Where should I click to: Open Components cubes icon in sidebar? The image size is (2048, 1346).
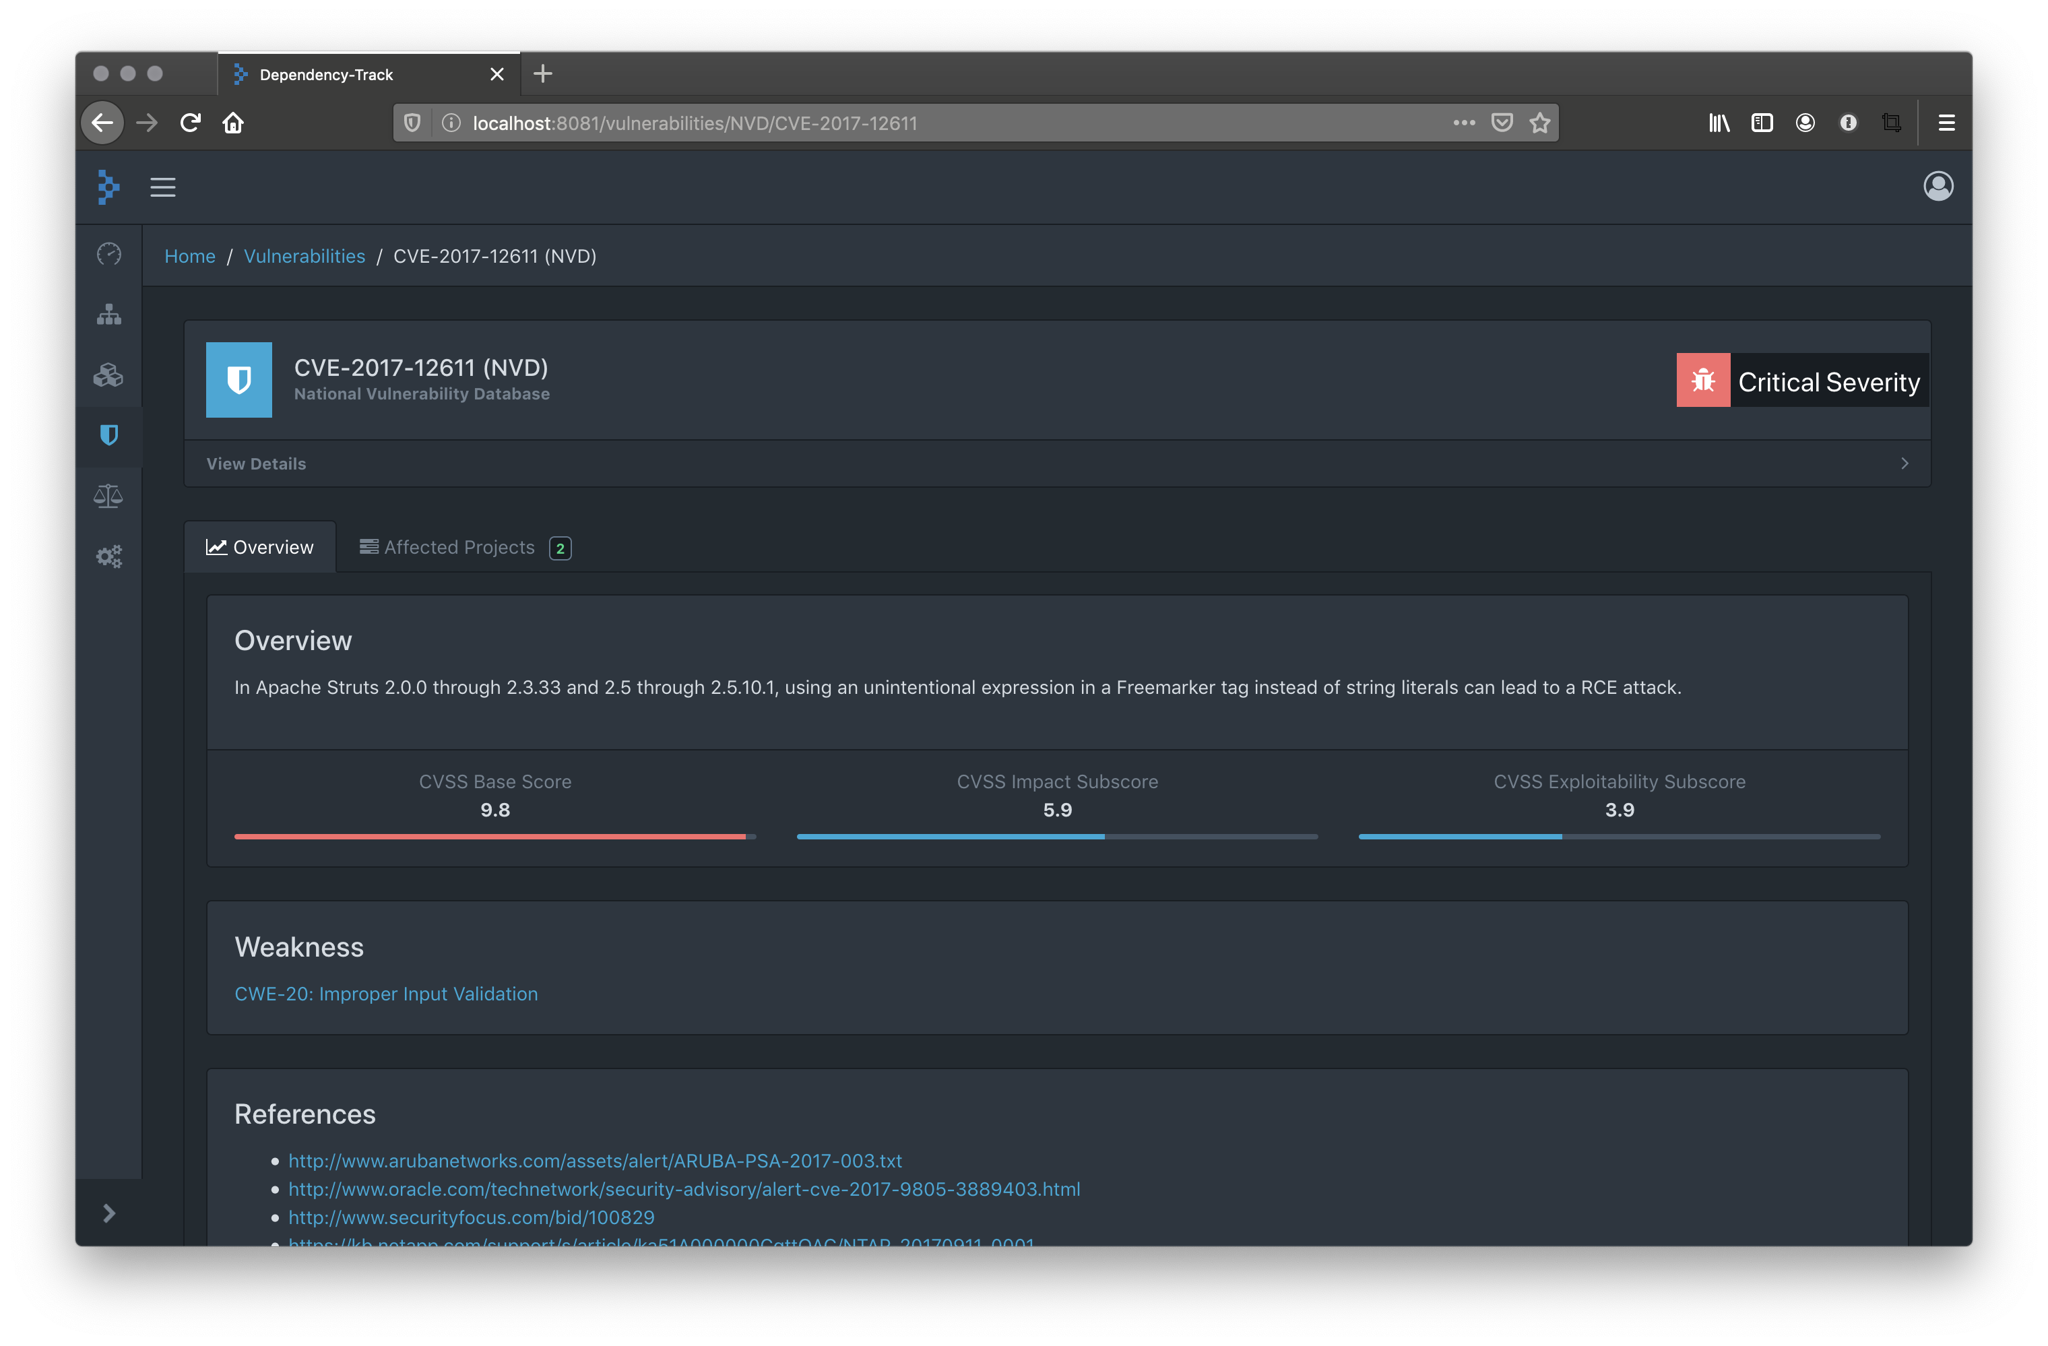click(109, 375)
